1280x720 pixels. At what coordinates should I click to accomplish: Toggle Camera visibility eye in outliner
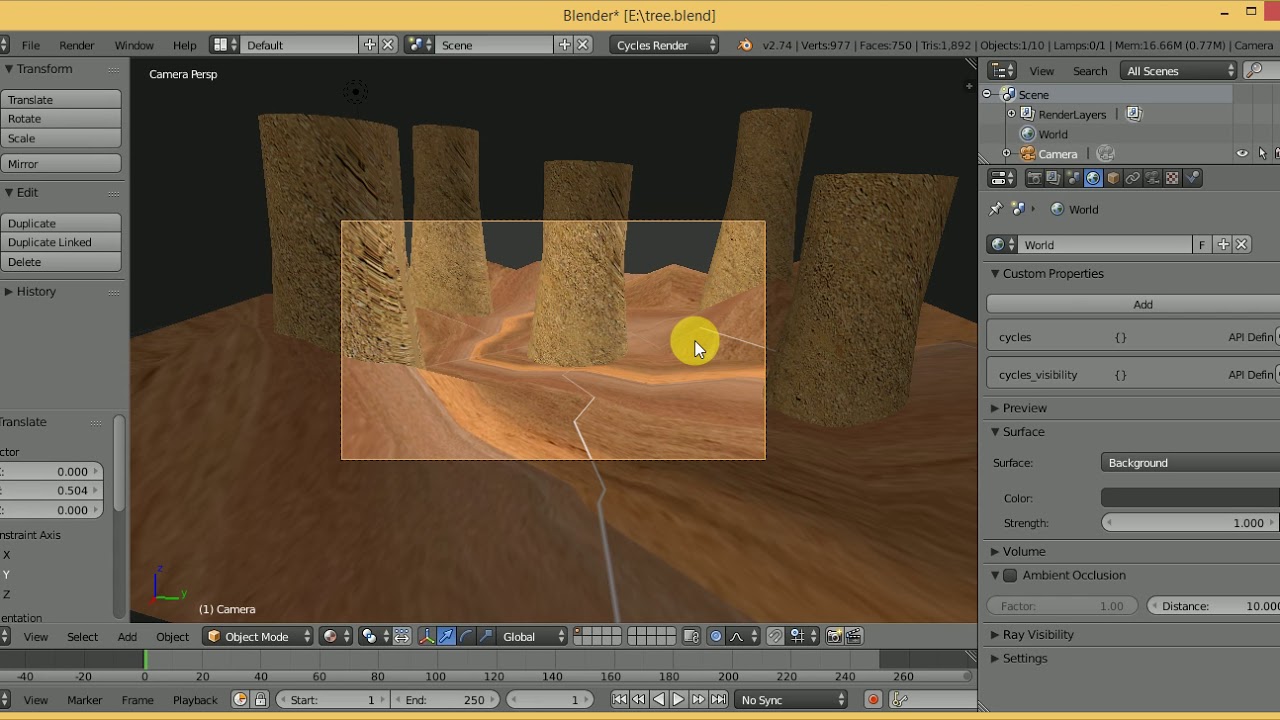tap(1242, 153)
